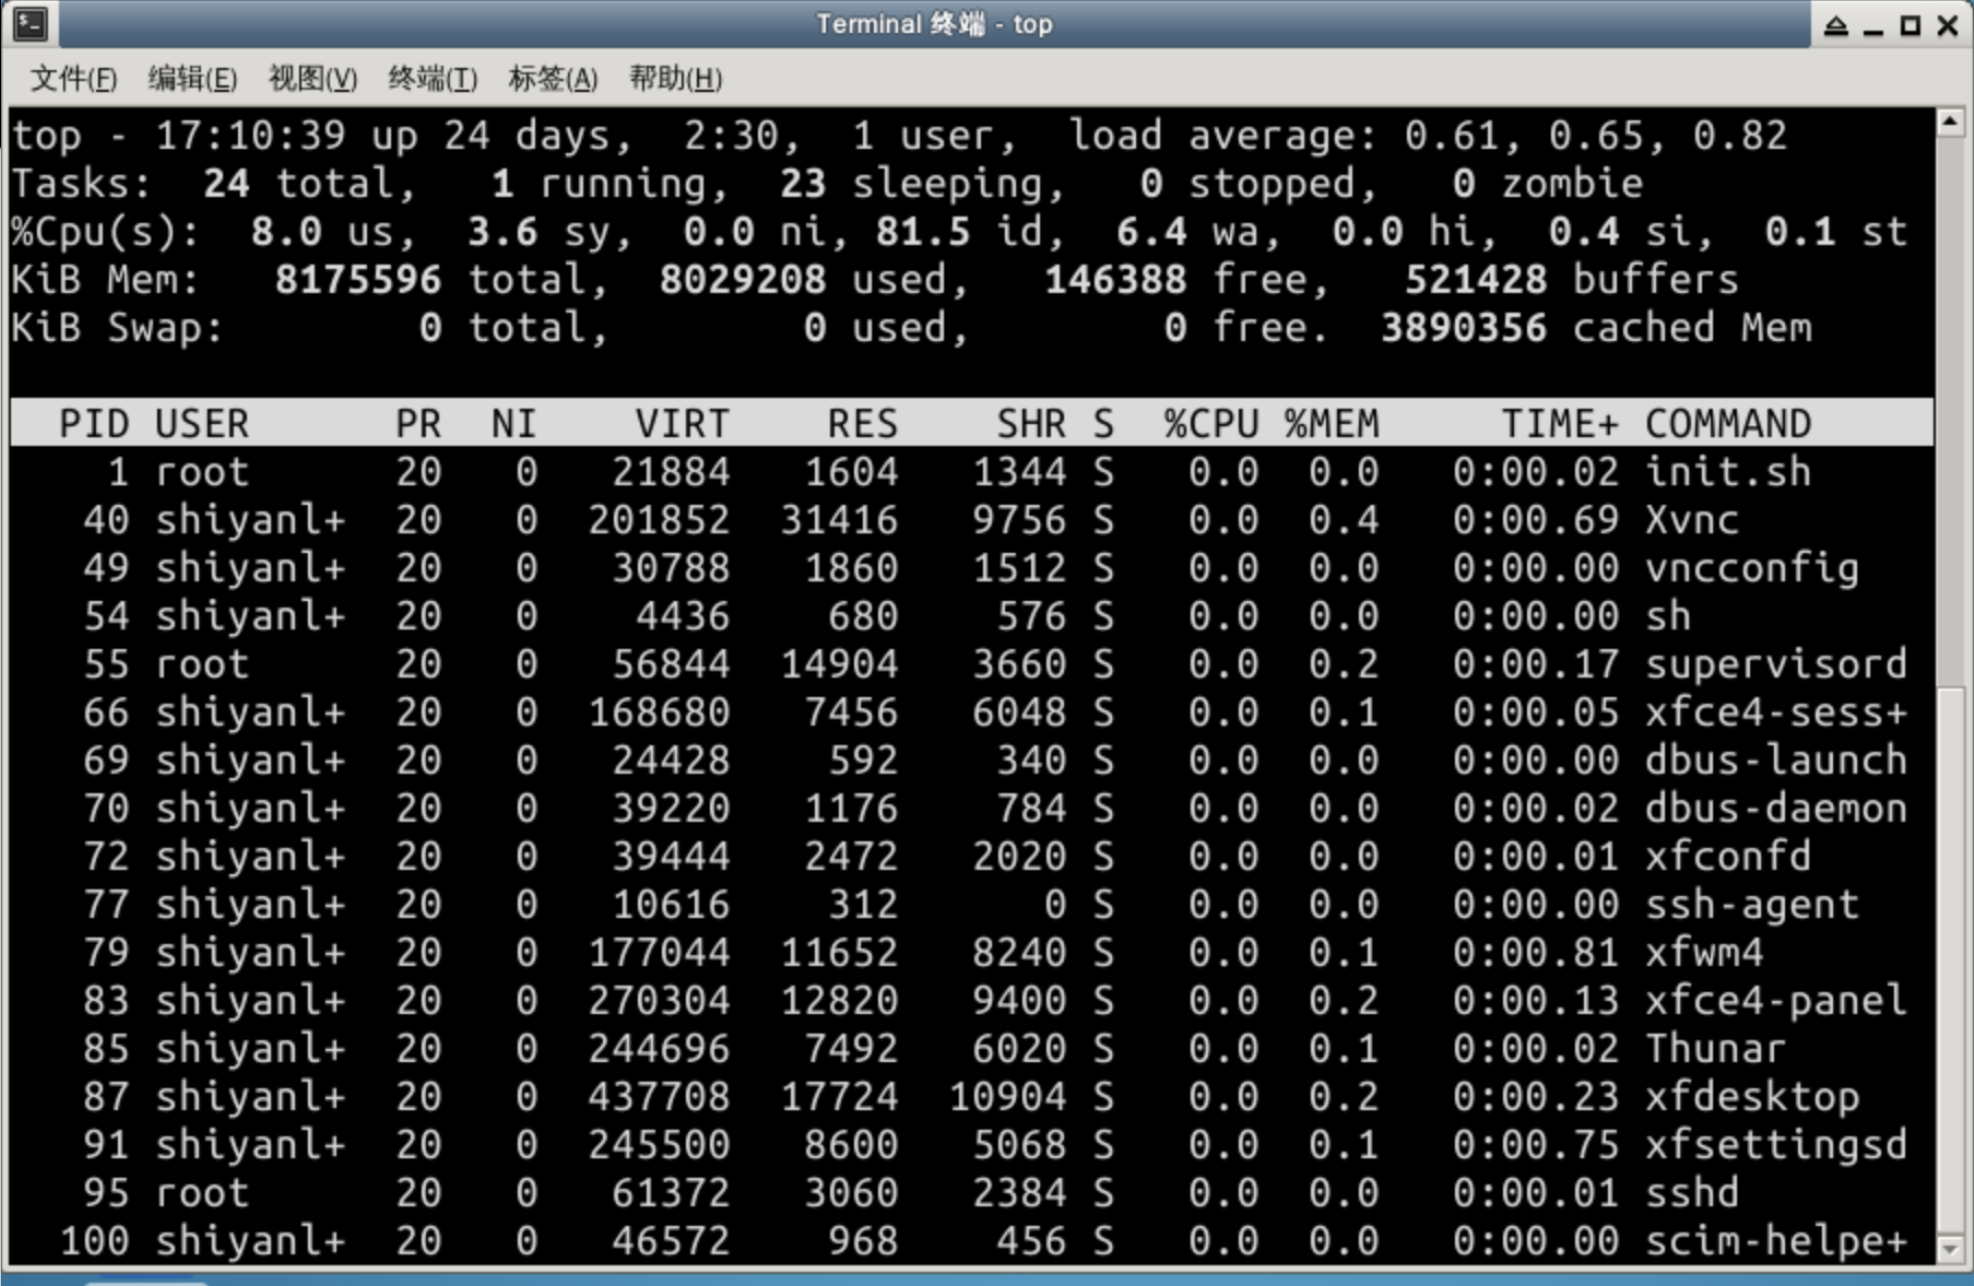Maximize the Terminal window

point(1910,26)
